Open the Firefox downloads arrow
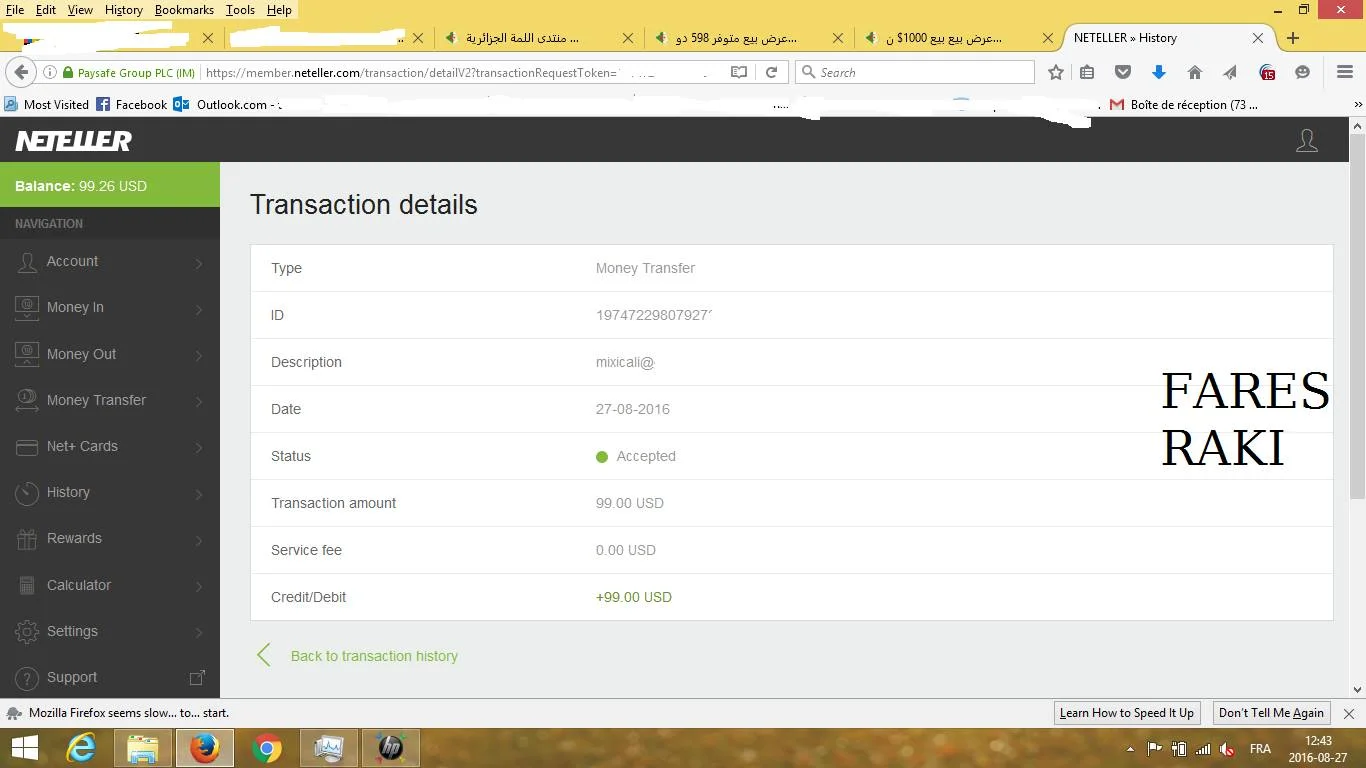Screen dimensions: 1366x768 (1158, 72)
